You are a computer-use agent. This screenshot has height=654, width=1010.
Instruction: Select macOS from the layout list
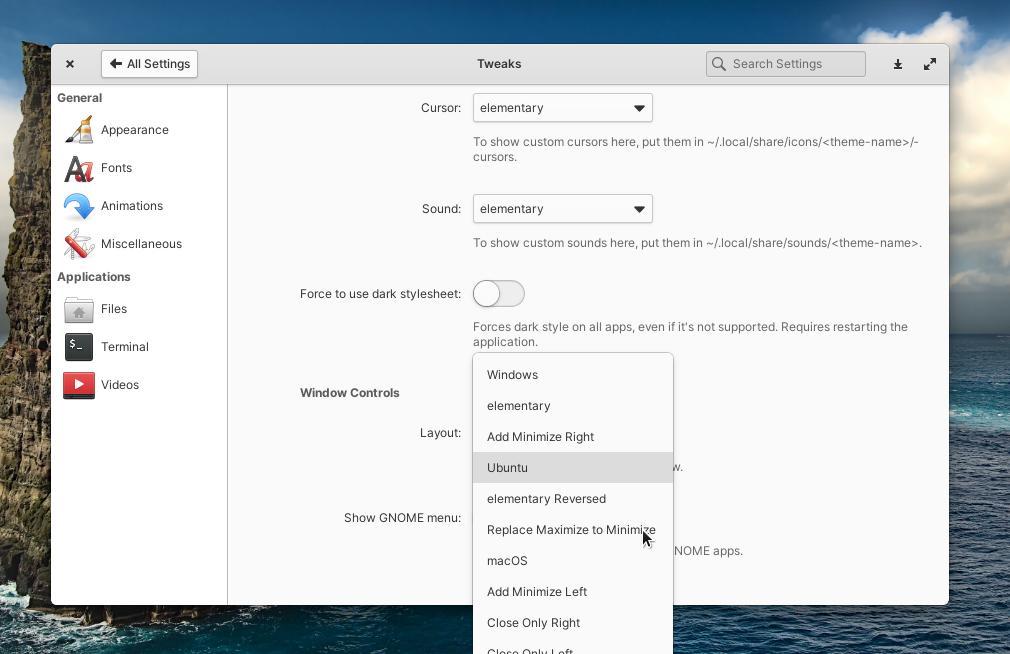click(507, 560)
